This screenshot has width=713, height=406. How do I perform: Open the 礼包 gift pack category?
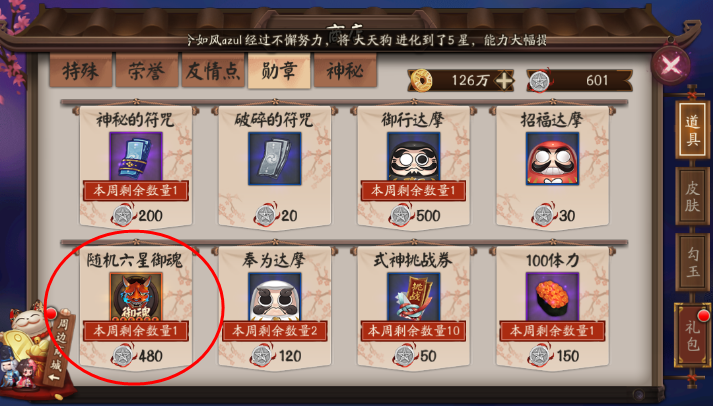(692, 334)
